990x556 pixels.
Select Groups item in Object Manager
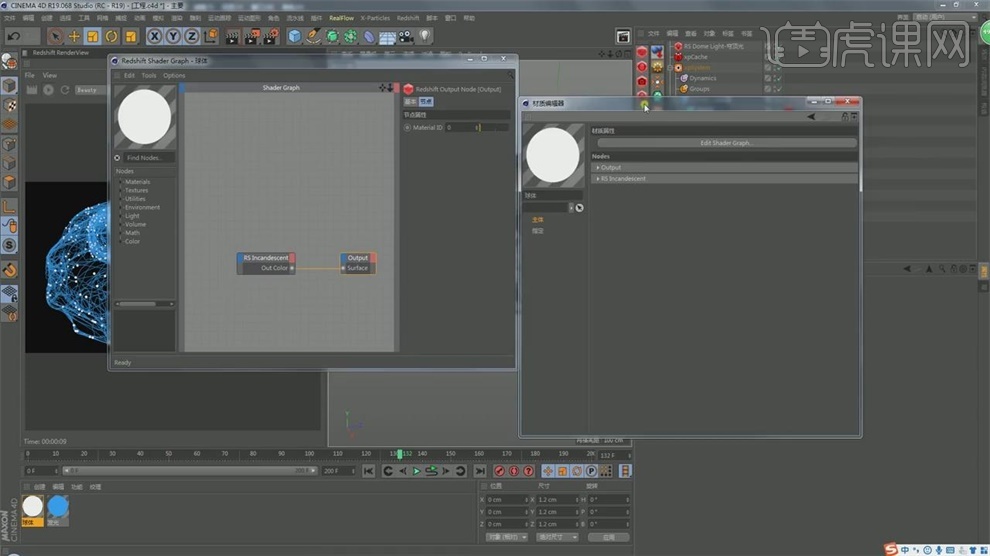tap(699, 89)
